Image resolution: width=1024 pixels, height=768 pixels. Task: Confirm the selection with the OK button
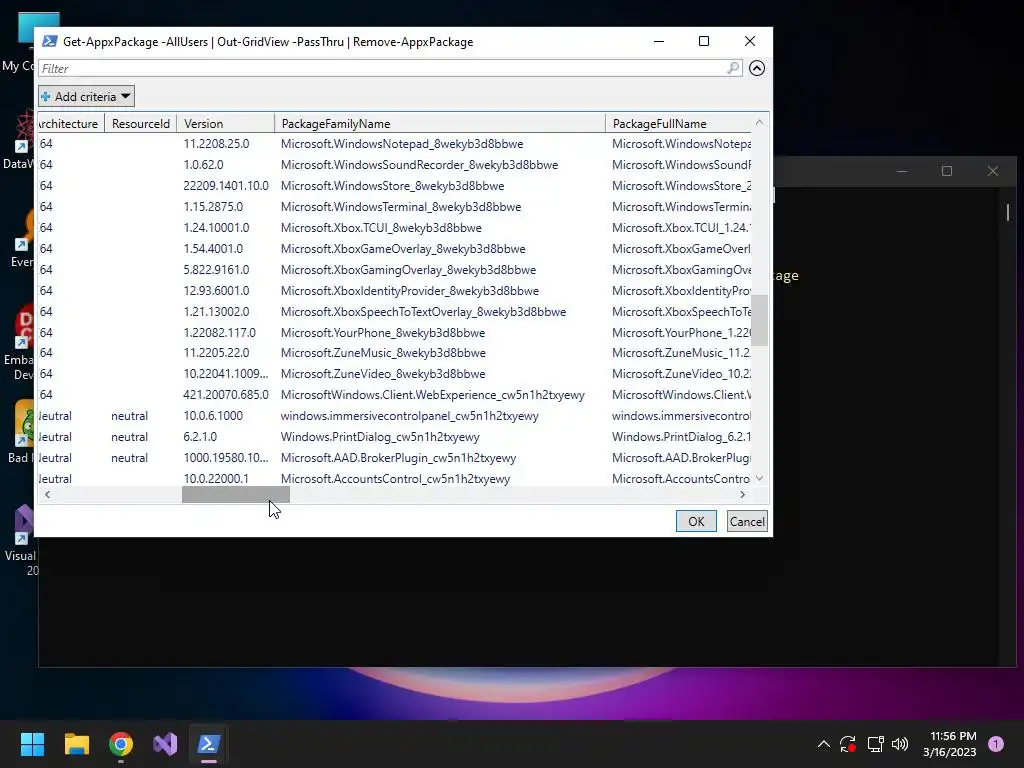(696, 521)
